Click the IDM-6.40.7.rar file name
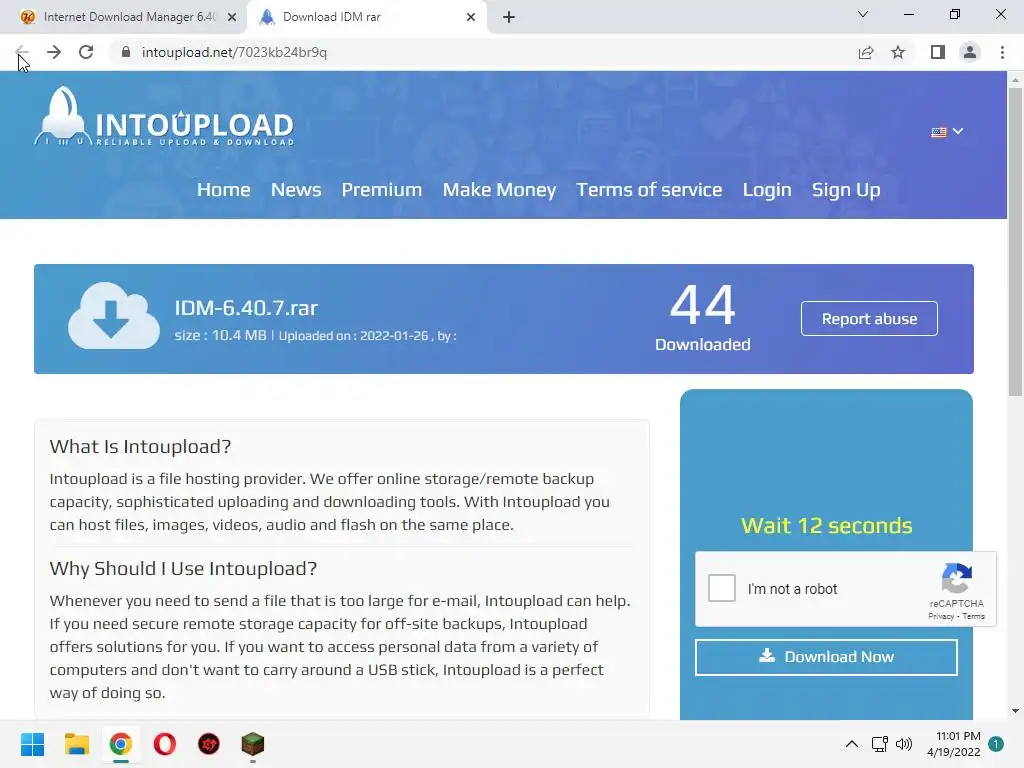This screenshot has width=1024, height=768. (246, 308)
